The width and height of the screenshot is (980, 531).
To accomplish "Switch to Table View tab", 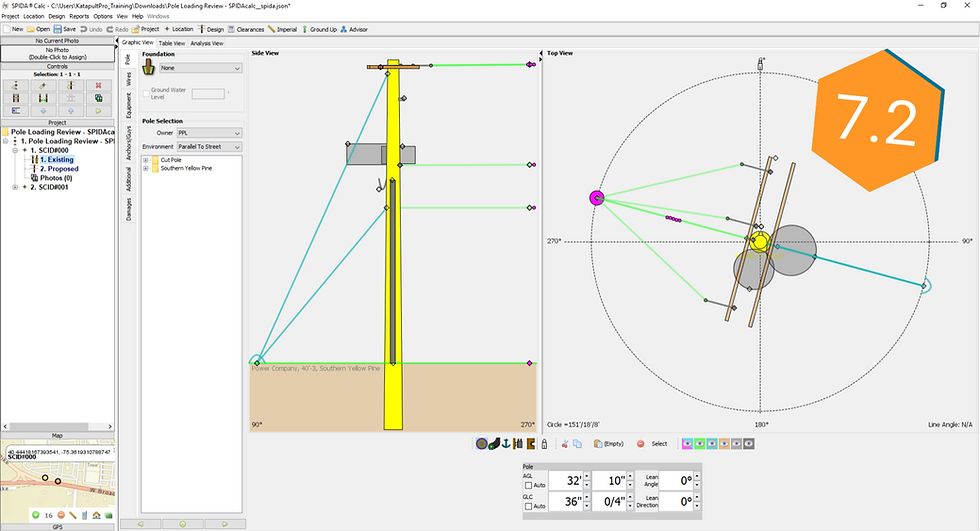I will click(x=171, y=43).
